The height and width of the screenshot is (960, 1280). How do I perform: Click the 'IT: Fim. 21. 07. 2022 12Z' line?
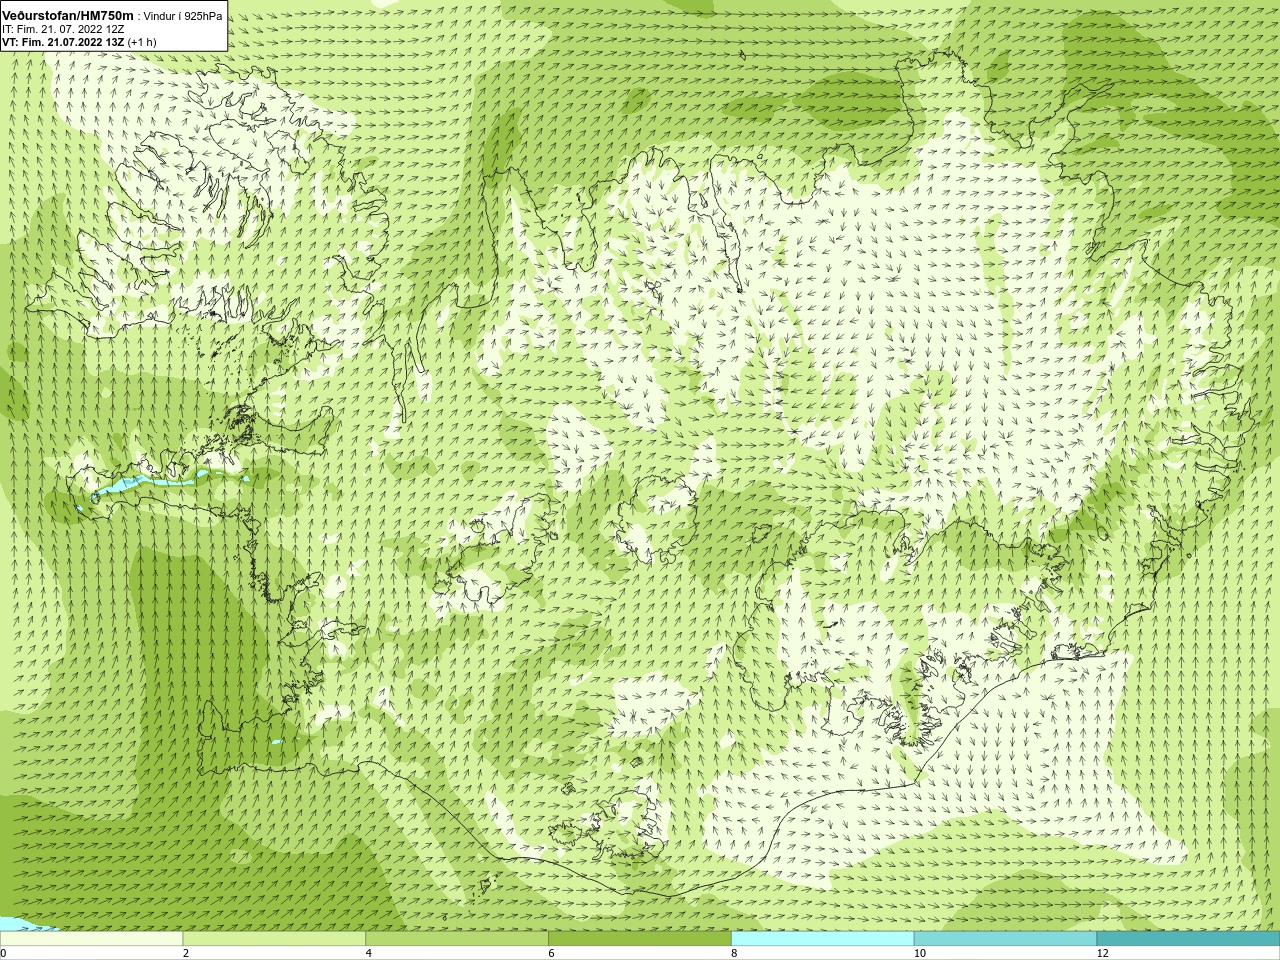coord(63,29)
